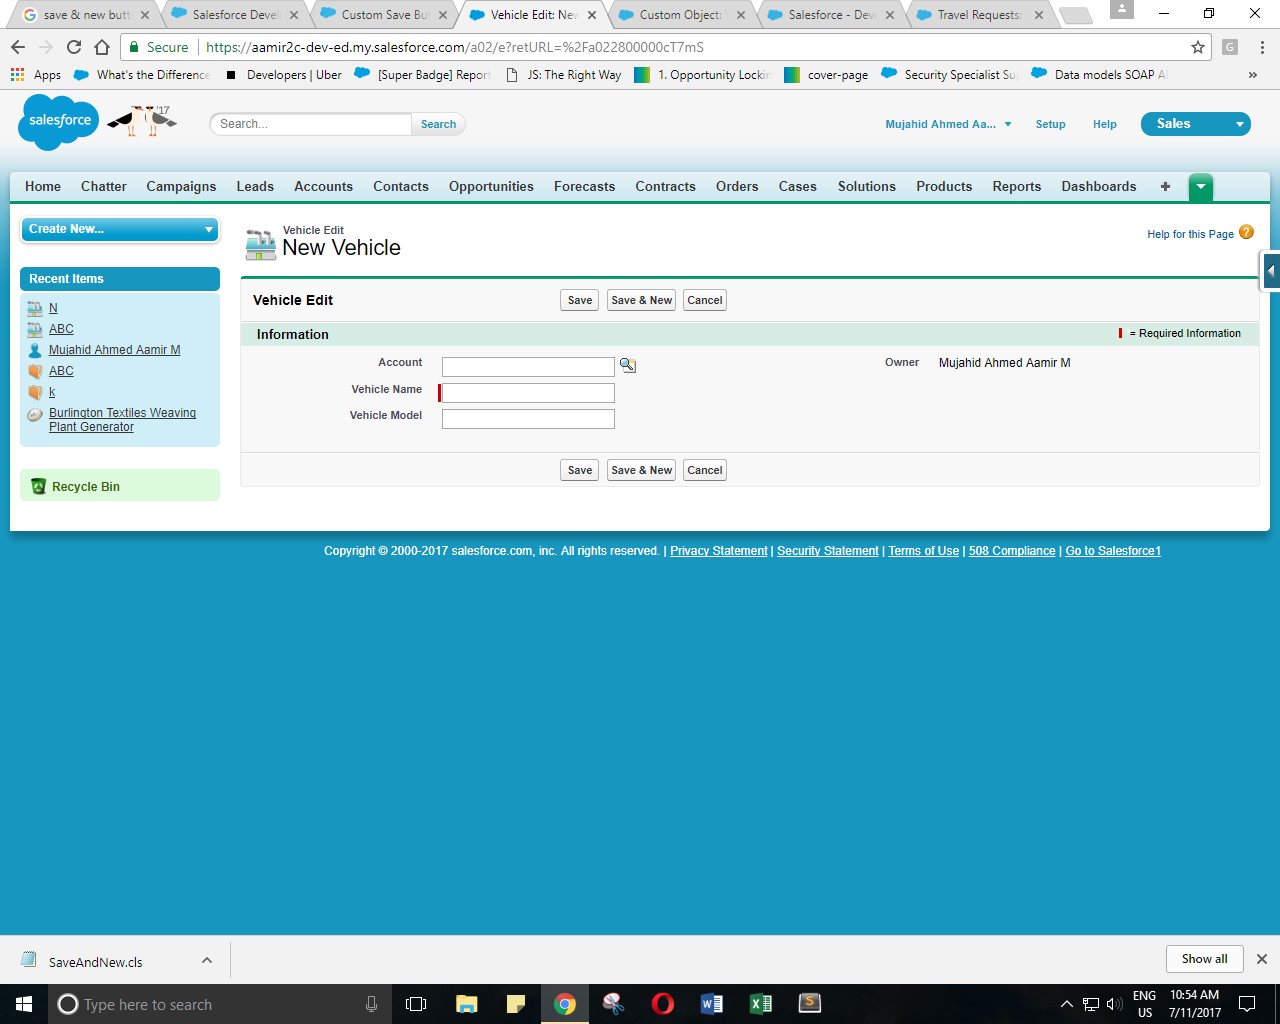Viewport: 1280px width, 1024px height.
Task: Open the Create New dropdown
Action: point(120,229)
